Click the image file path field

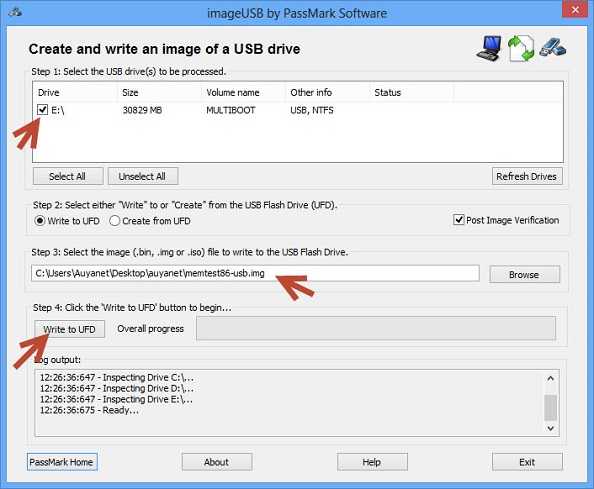pos(255,273)
